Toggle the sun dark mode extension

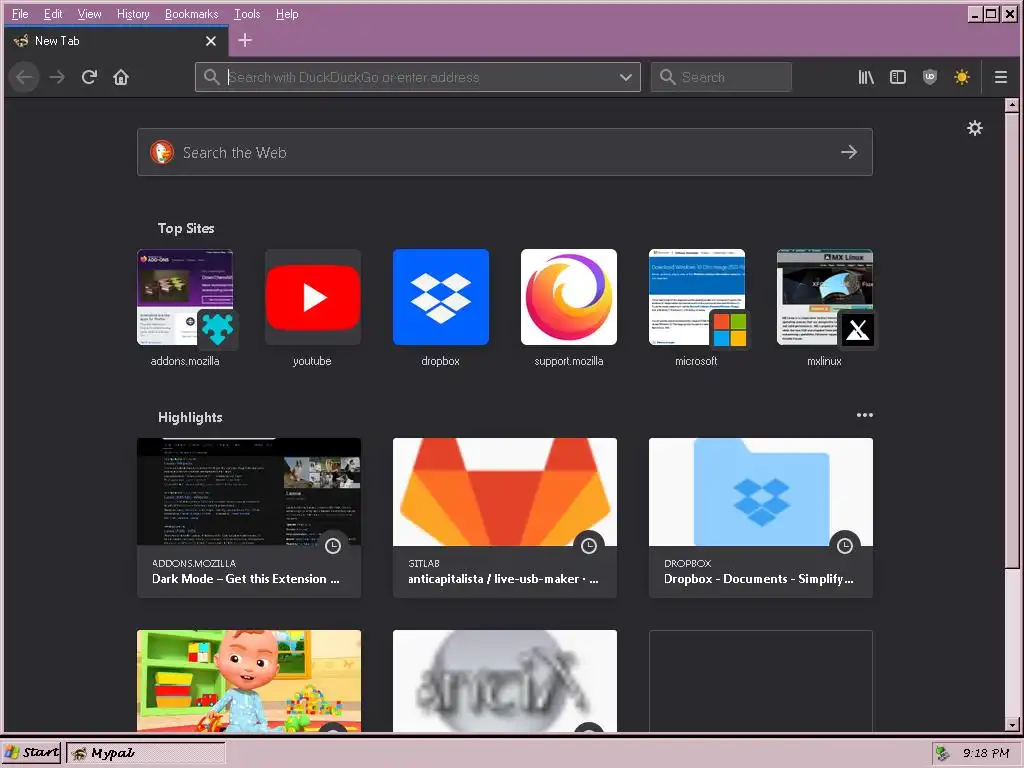962,77
